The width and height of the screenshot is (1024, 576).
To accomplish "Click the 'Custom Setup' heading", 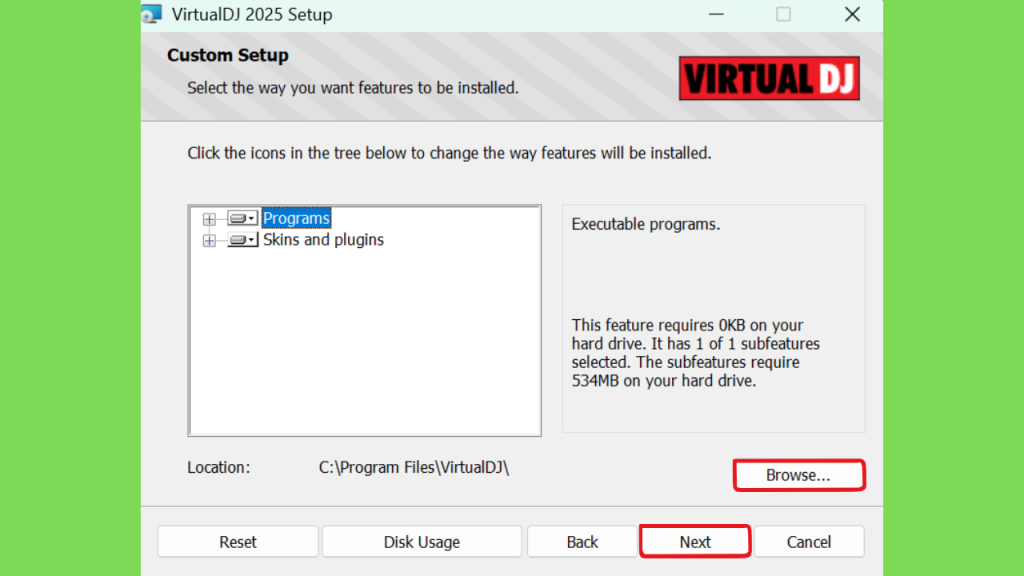I will click(x=227, y=55).
